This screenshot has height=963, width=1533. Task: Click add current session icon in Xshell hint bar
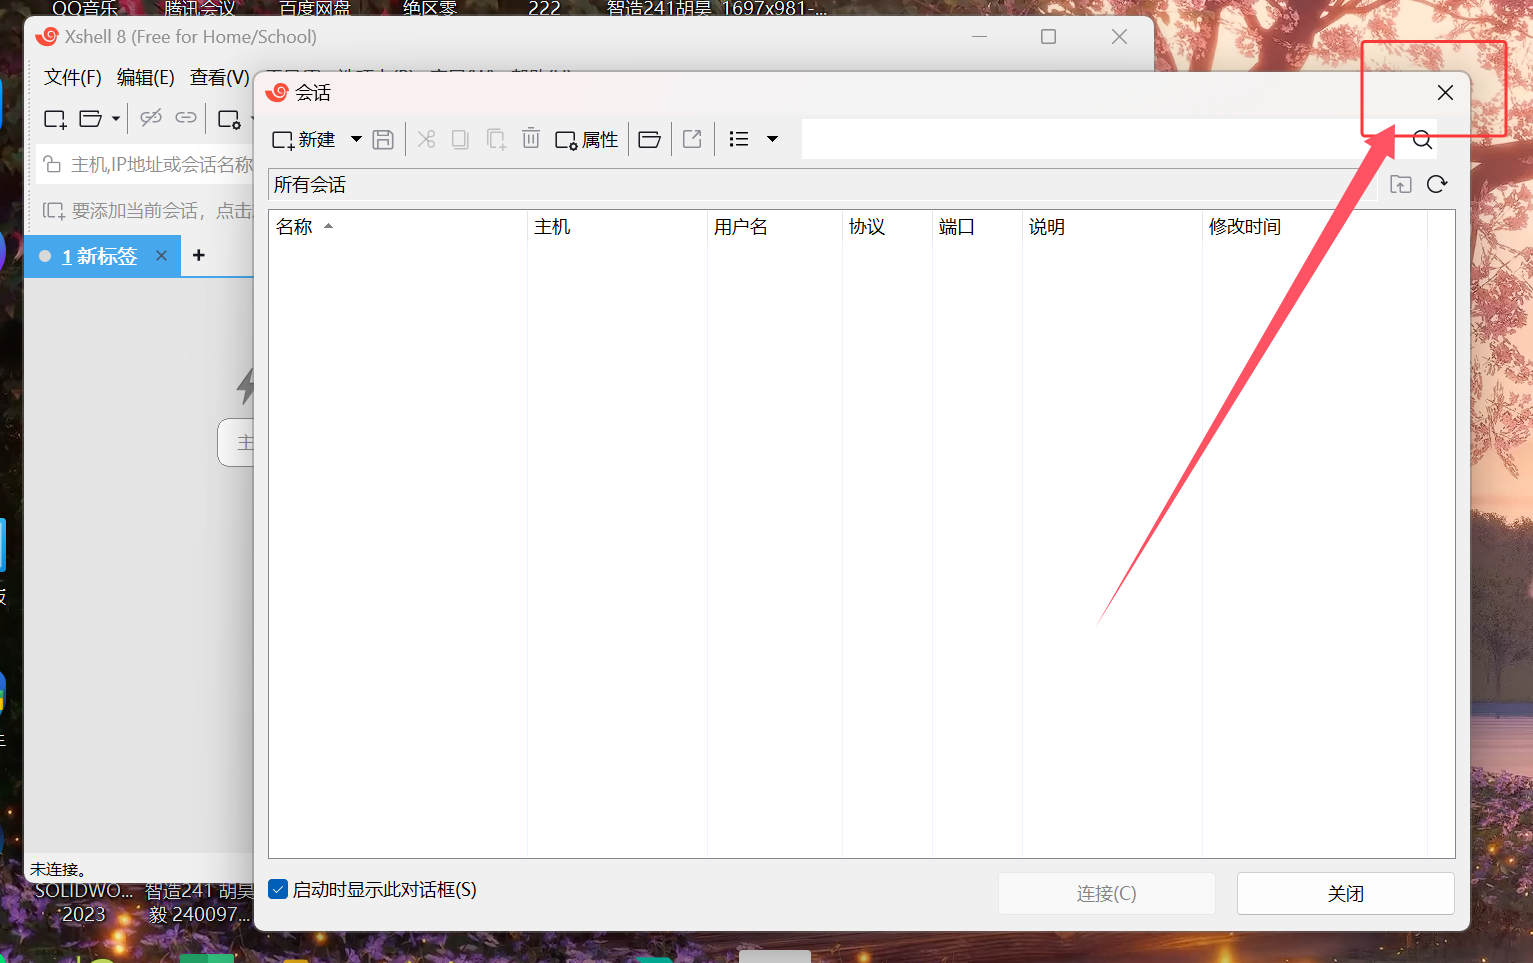[x=53, y=211]
